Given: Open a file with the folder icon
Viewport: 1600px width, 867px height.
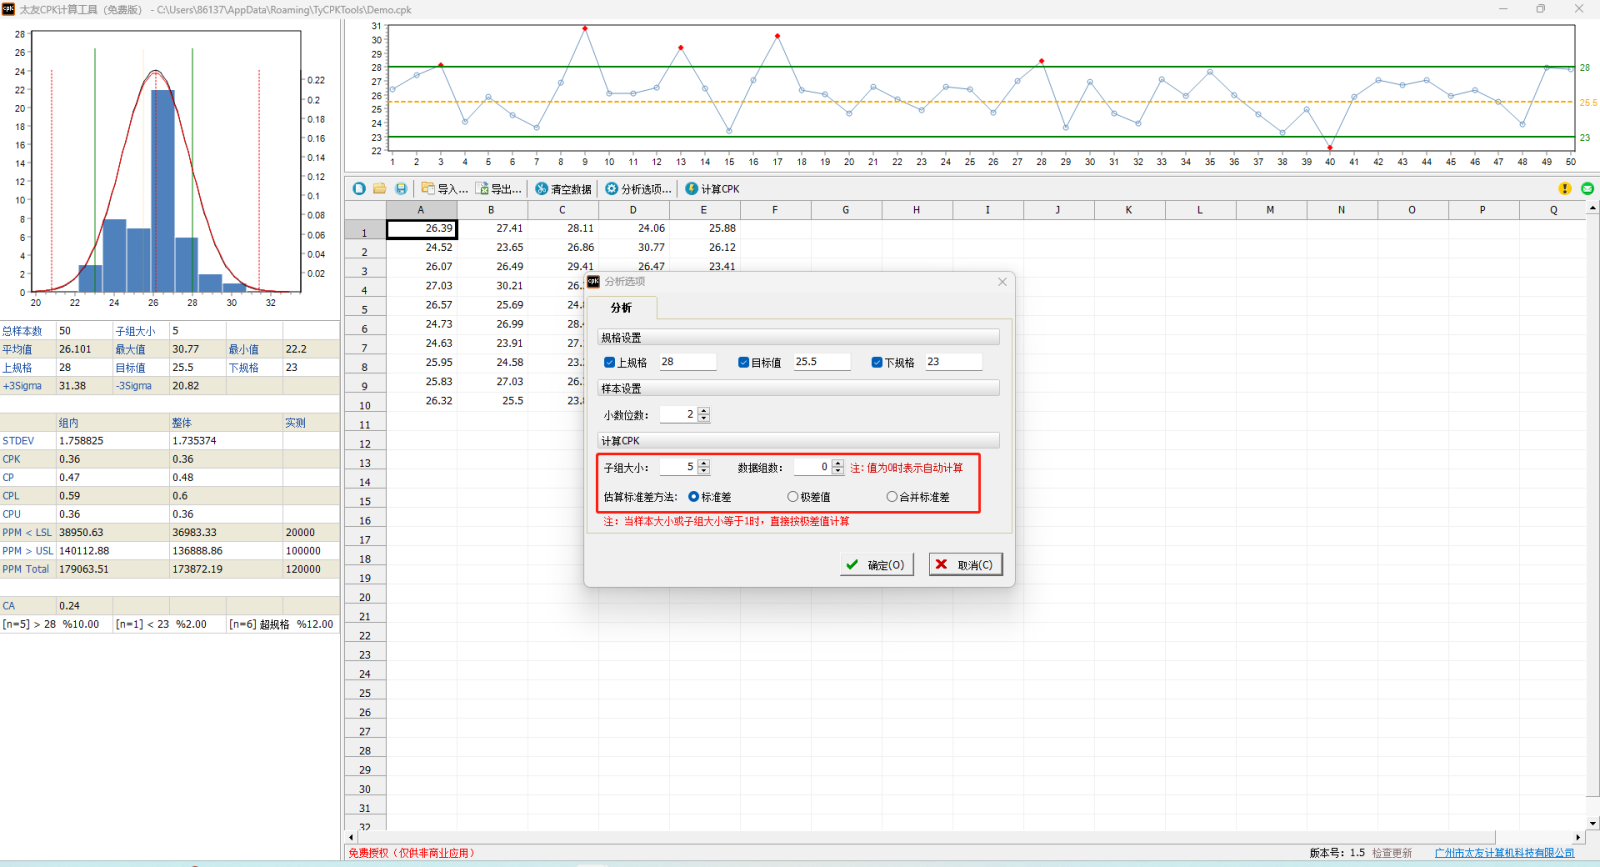Looking at the screenshot, I should point(380,188).
